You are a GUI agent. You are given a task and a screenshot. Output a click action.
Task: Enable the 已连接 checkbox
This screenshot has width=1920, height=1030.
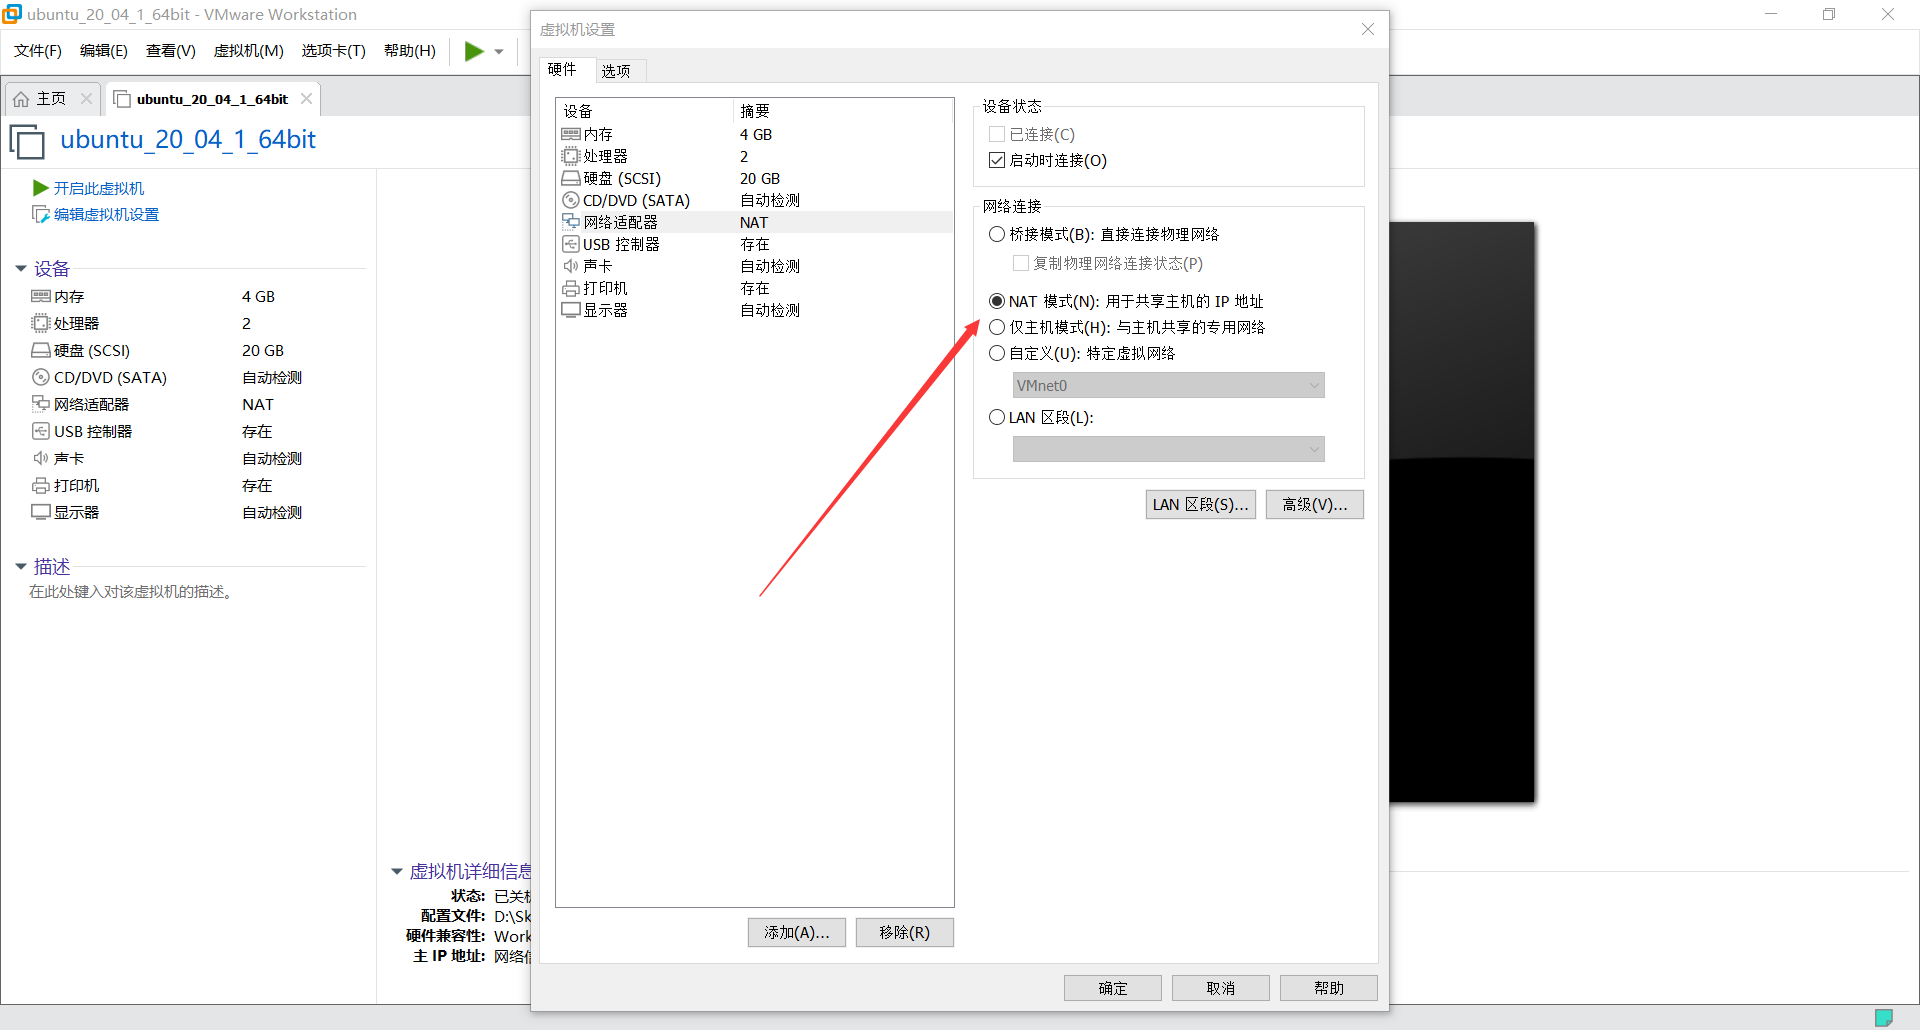(996, 133)
